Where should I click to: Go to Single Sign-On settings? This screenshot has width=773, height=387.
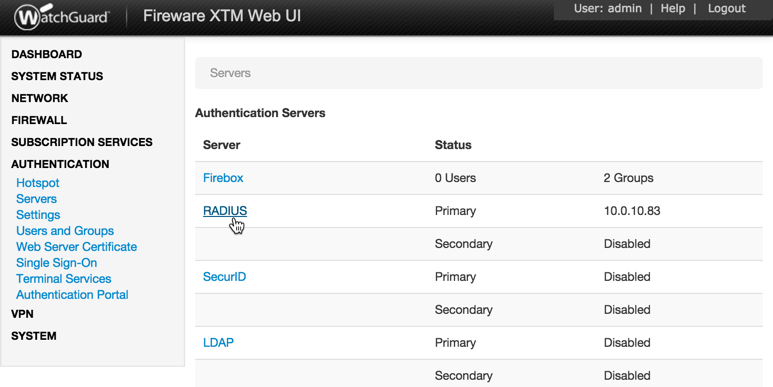pos(57,263)
